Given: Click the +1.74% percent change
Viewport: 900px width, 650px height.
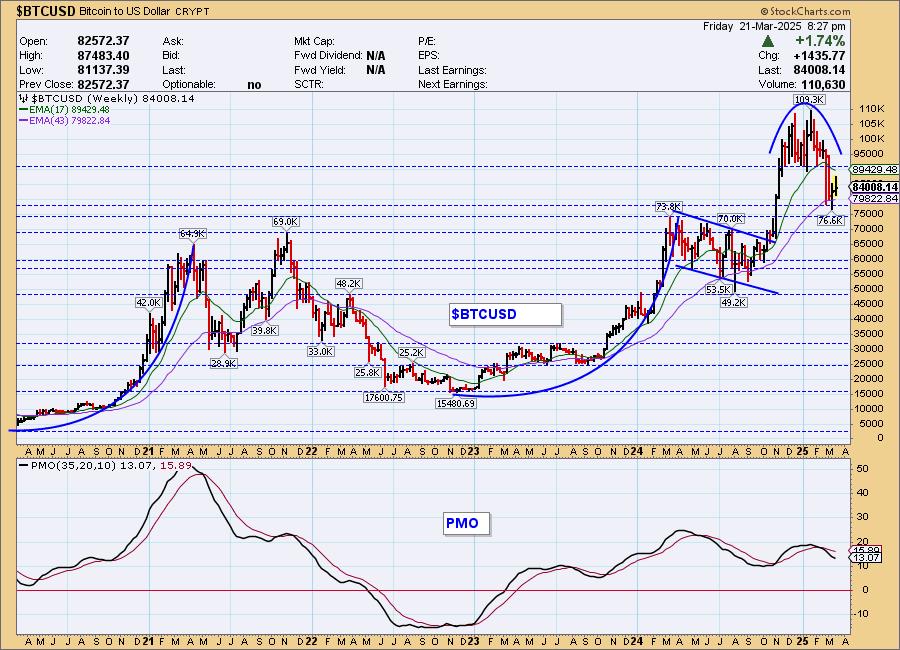Looking at the screenshot, I should pyautogui.click(x=820, y=41).
